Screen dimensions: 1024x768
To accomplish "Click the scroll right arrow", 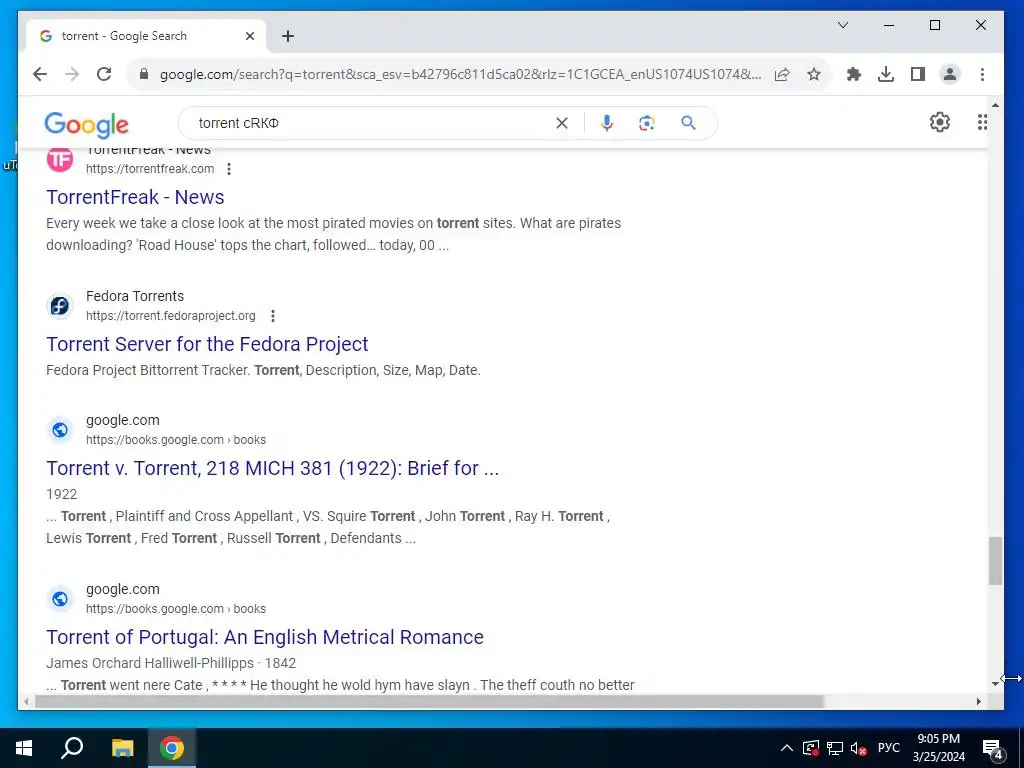I will pos(978,701).
